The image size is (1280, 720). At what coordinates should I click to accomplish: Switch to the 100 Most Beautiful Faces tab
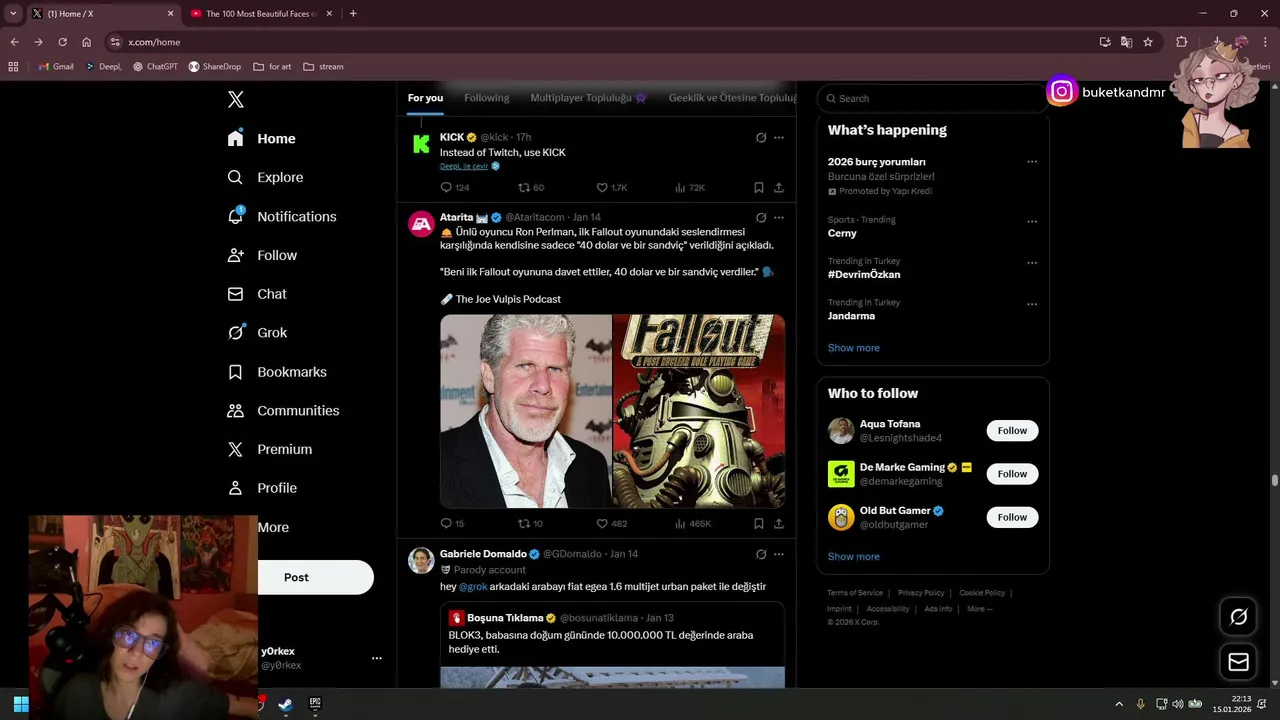point(261,14)
